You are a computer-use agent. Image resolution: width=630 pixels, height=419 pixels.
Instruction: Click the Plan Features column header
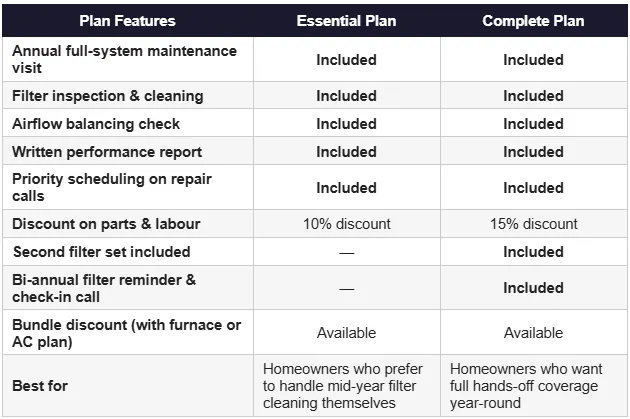pos(127,21)
